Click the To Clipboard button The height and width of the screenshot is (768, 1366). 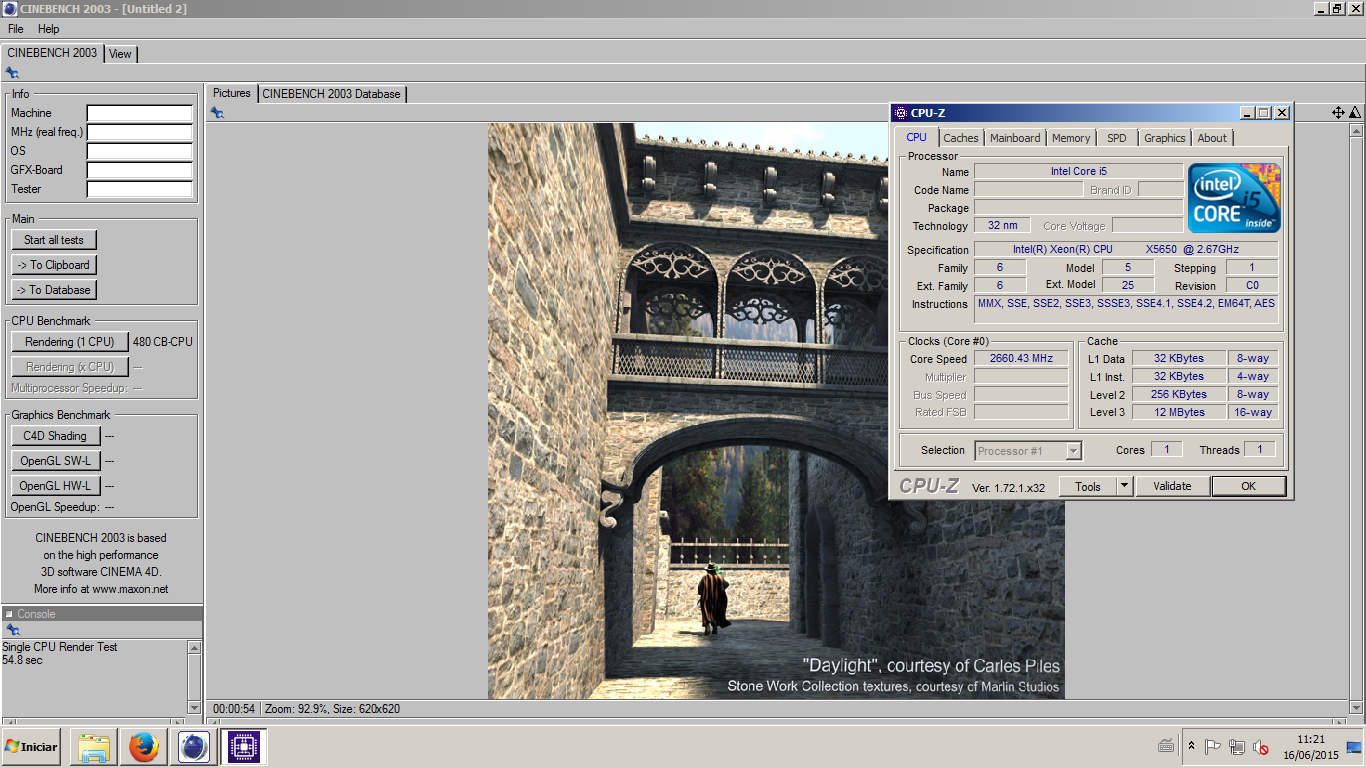[x=54, y=265]
